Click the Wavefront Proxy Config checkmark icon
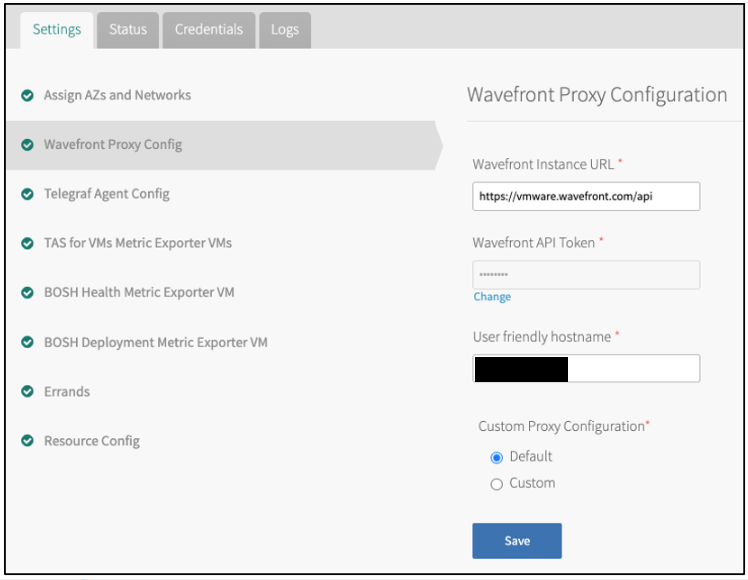748x580 pixels. click(27, 145)
